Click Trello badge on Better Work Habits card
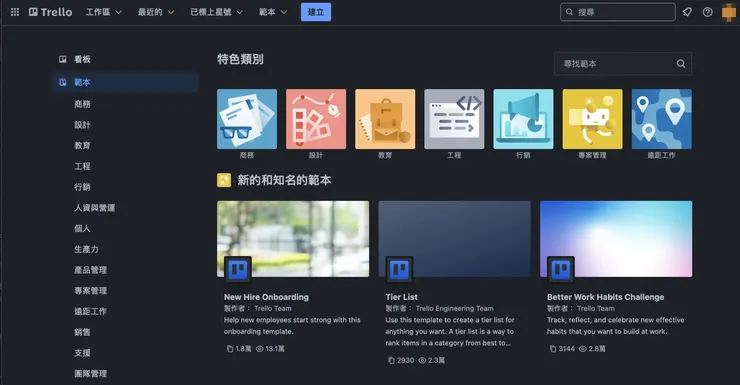 click(561, 269)
